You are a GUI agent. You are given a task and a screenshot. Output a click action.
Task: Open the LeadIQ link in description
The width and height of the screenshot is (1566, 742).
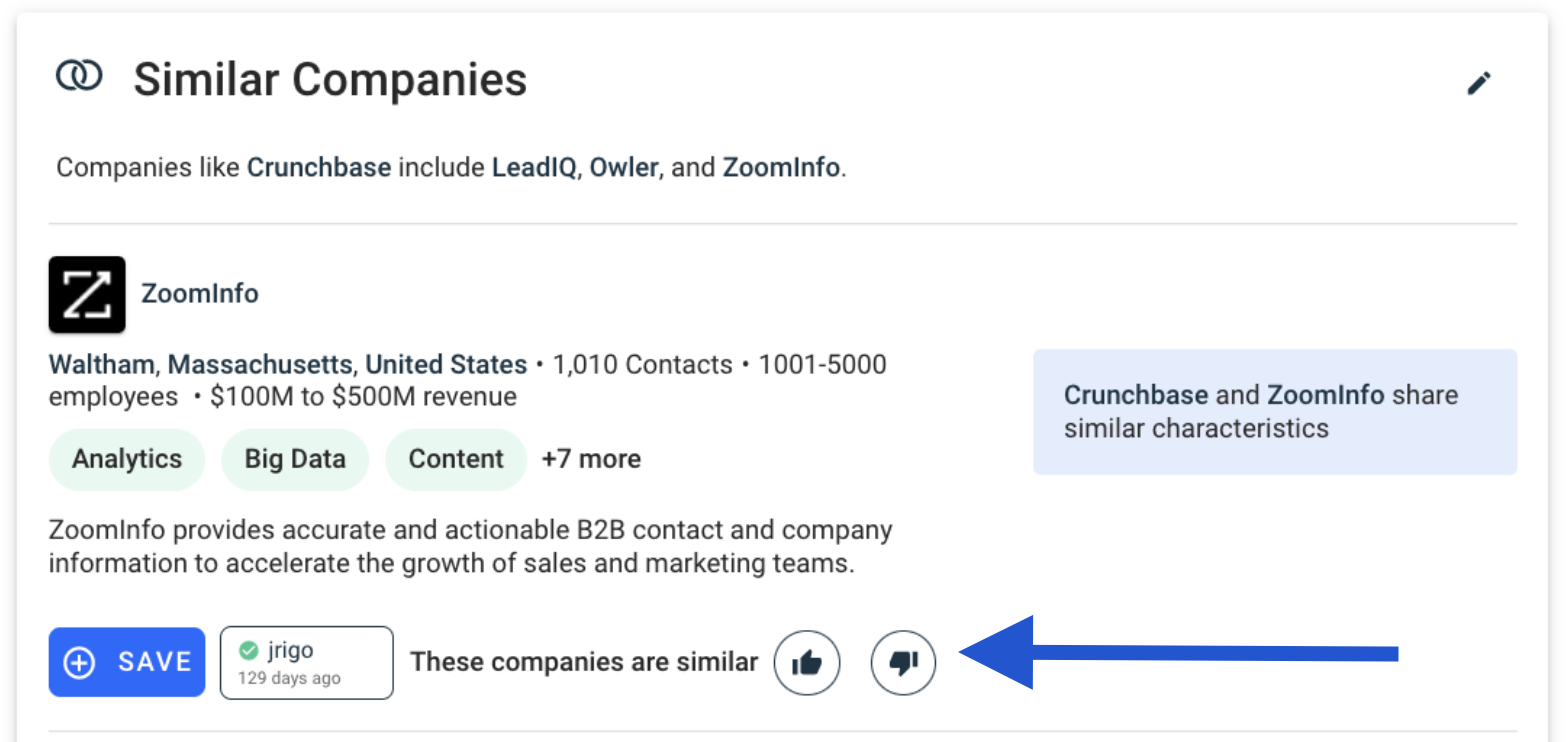534,167
